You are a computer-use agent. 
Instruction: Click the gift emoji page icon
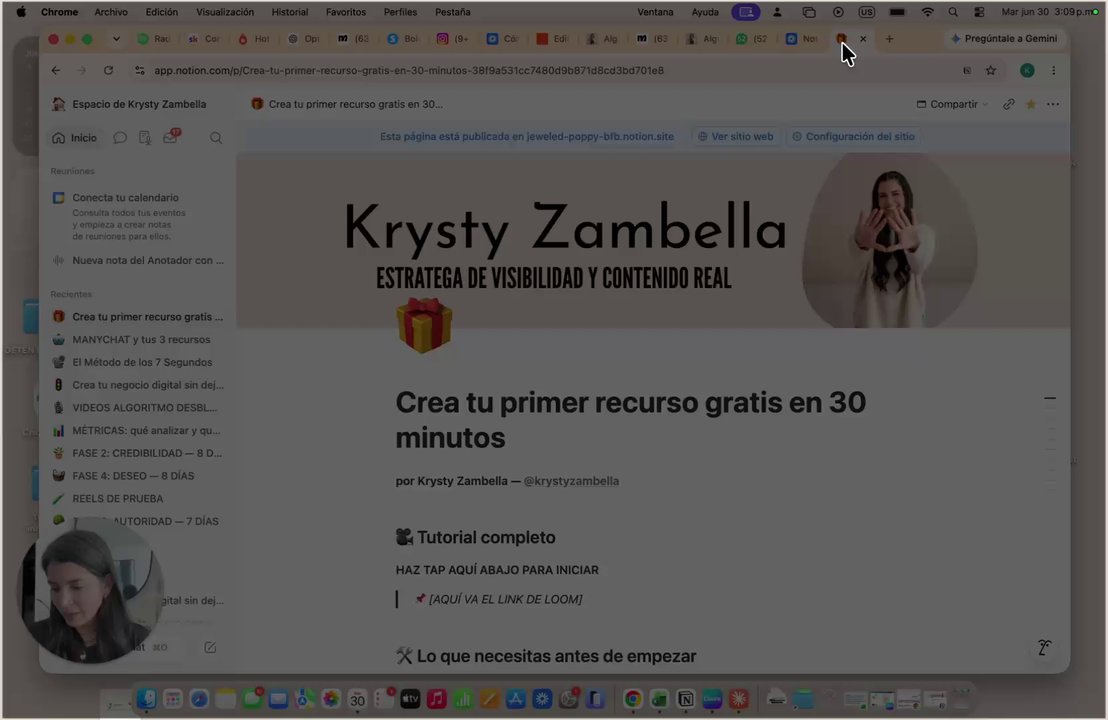[424, 324]
